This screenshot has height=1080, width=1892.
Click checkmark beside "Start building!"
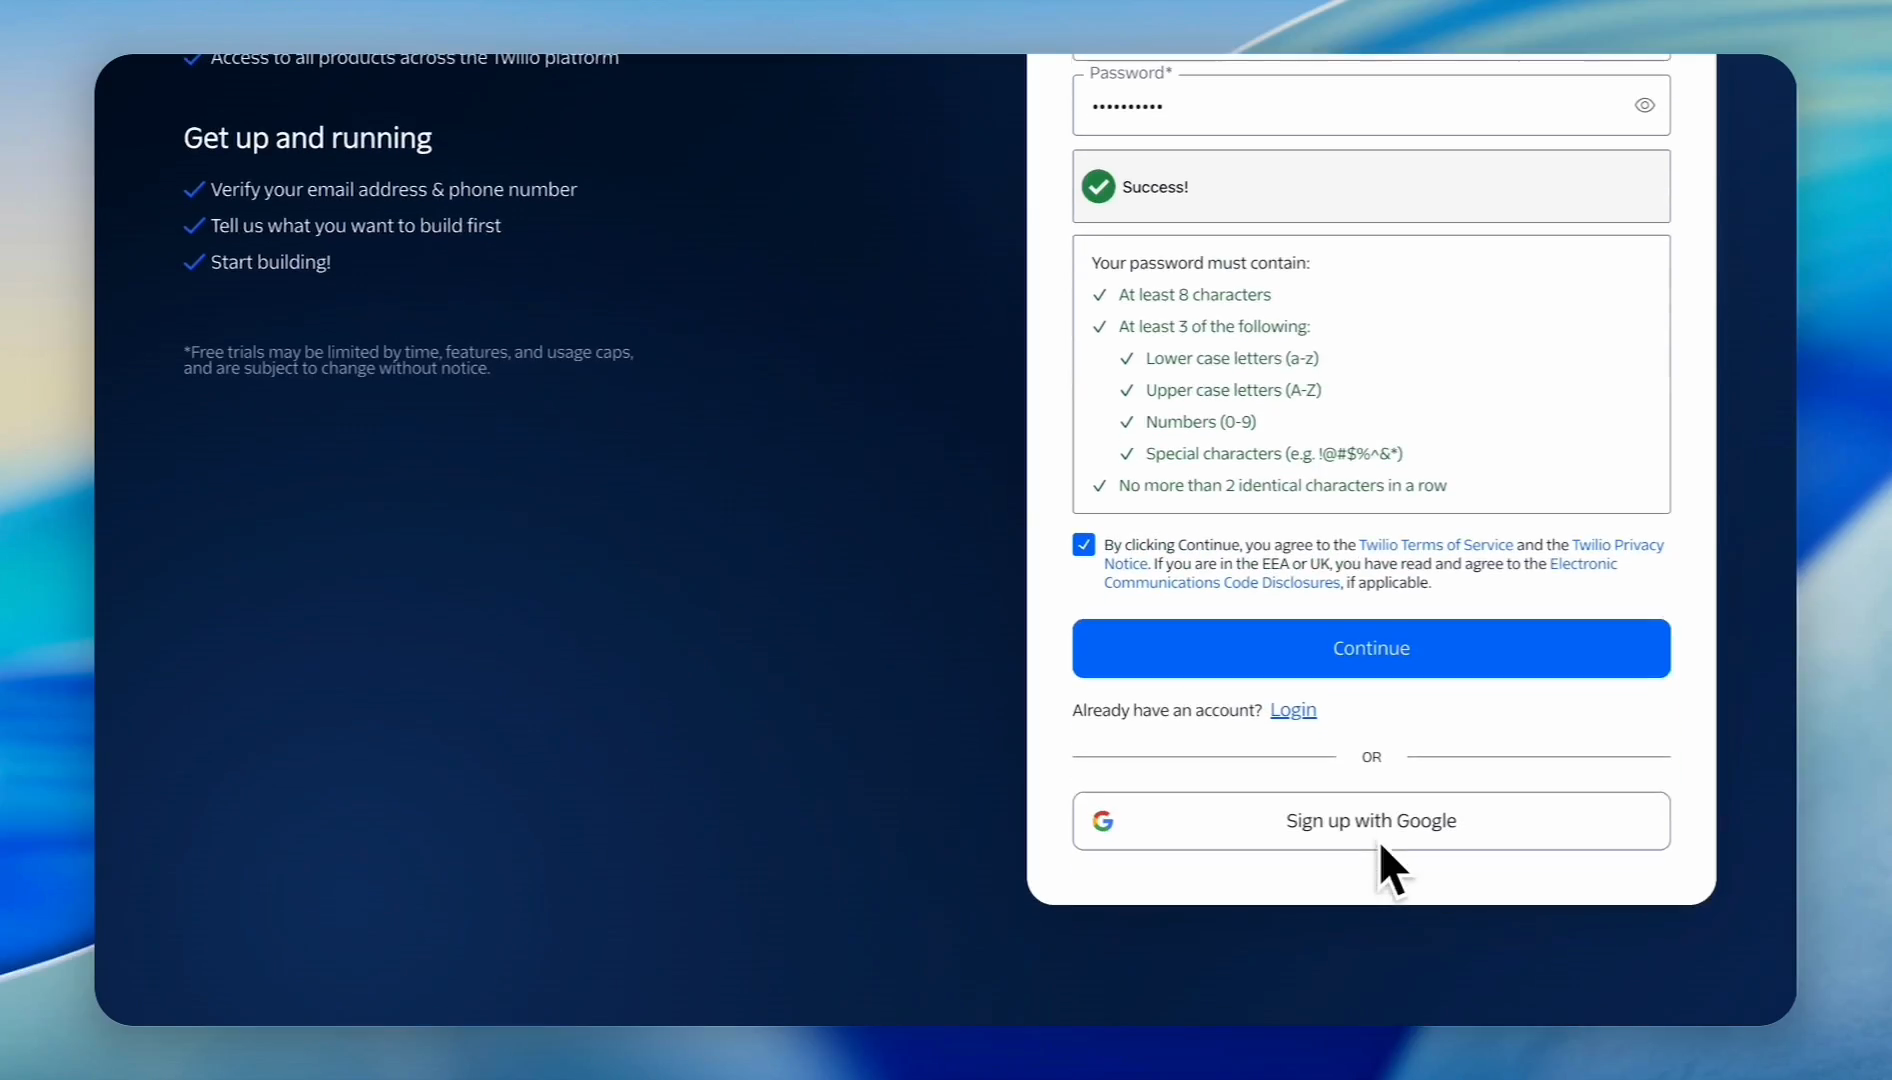(194, 262)
